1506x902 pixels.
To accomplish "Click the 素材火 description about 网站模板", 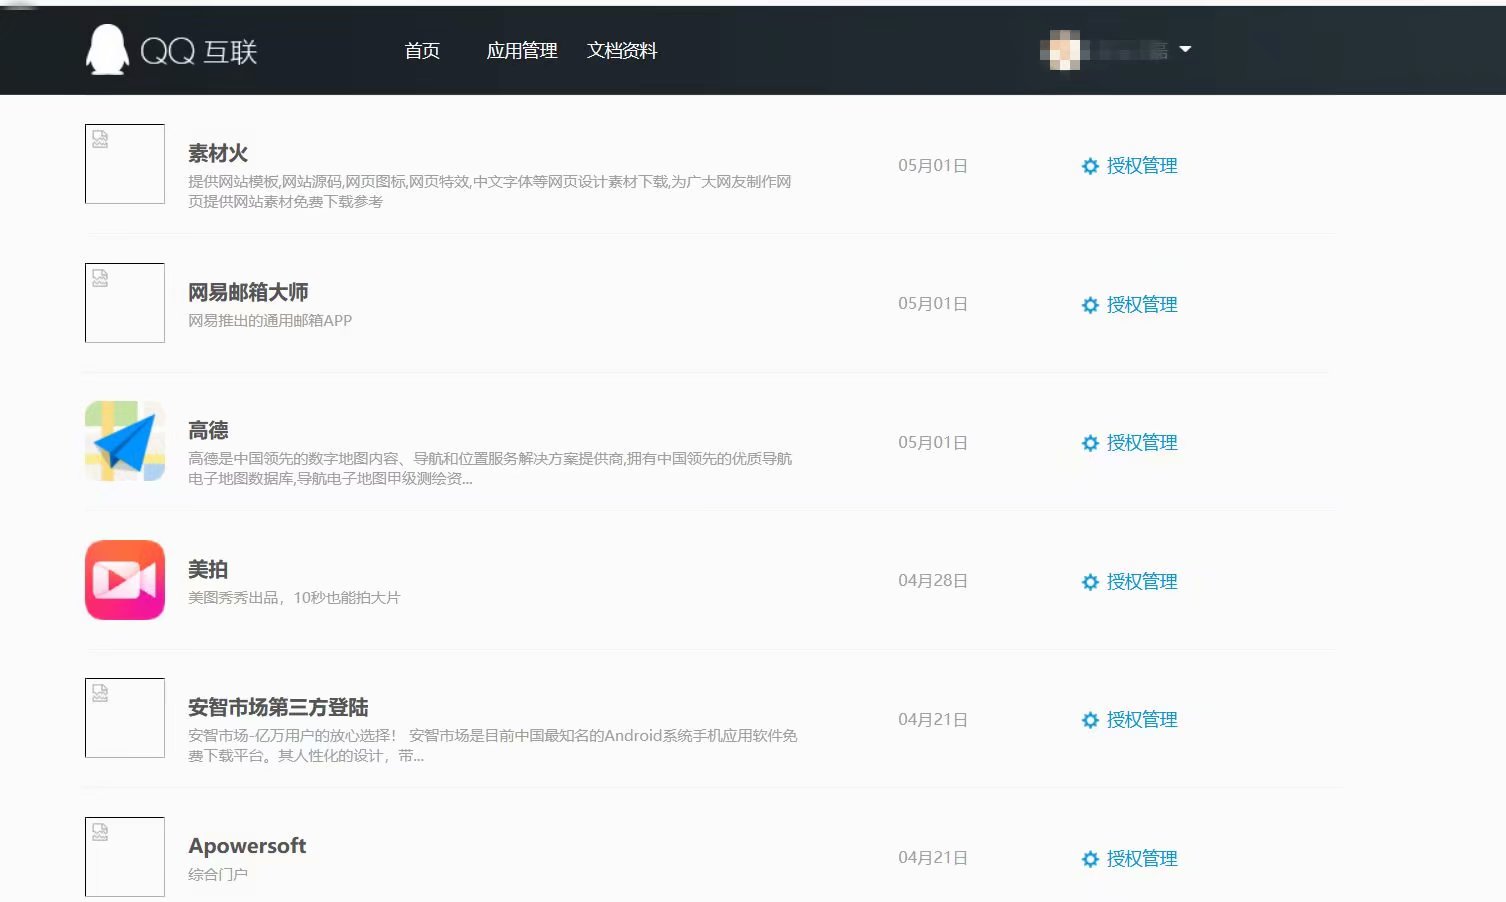I will 490,191.
